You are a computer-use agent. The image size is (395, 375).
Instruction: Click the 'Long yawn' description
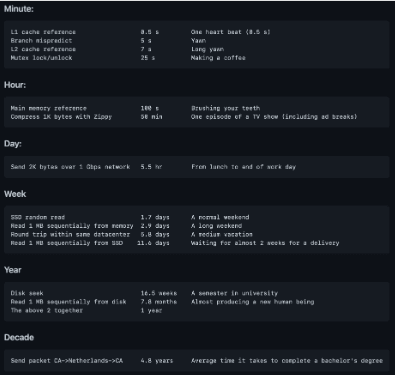(207, 49)
